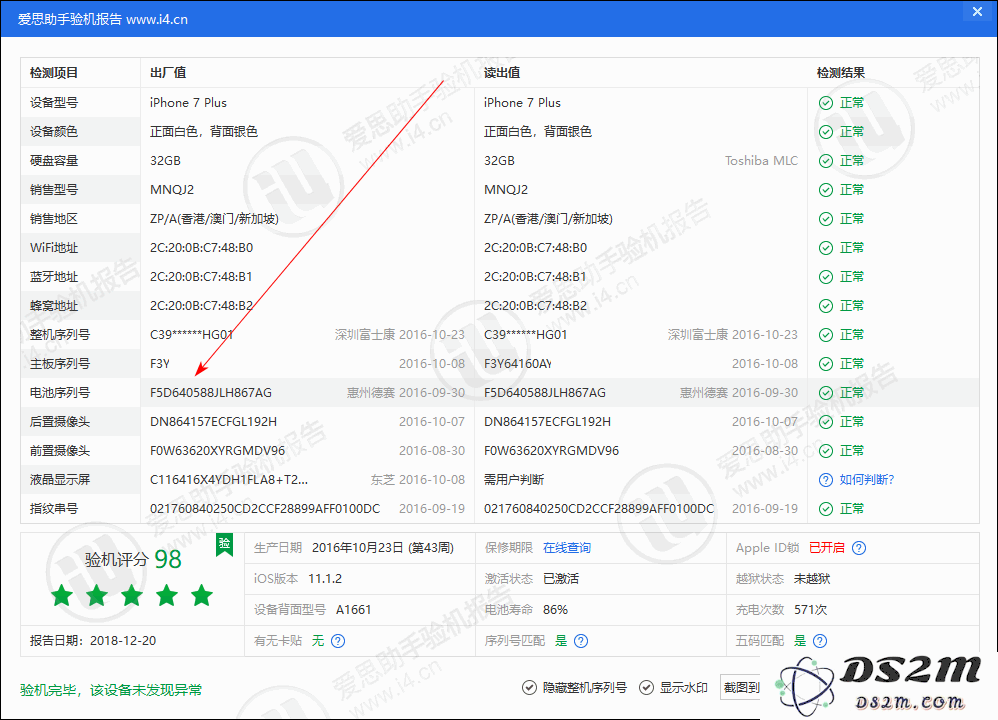998x720 pixels.
Task: Click the green check icon for 前置摄像头 row
Action: point(826,451)
